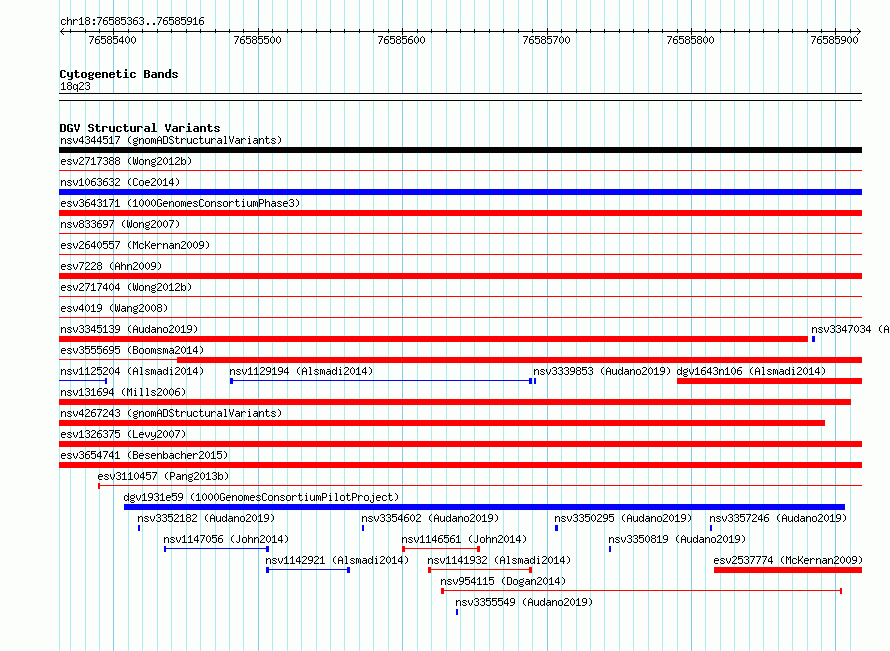The image size is (890, 651).
Task: Click the nsv3347034 label at right edge
Action: pos(850,329)
